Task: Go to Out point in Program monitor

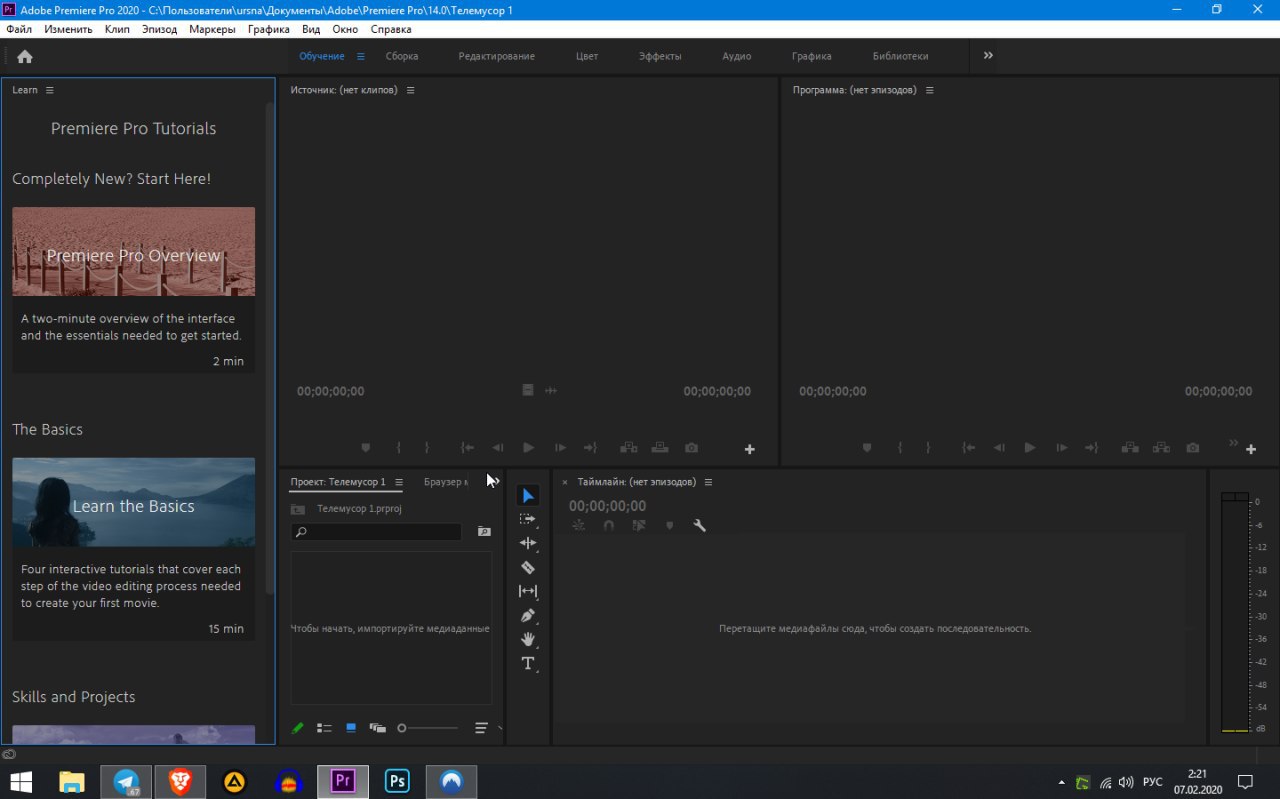Action: point(1091,448)
